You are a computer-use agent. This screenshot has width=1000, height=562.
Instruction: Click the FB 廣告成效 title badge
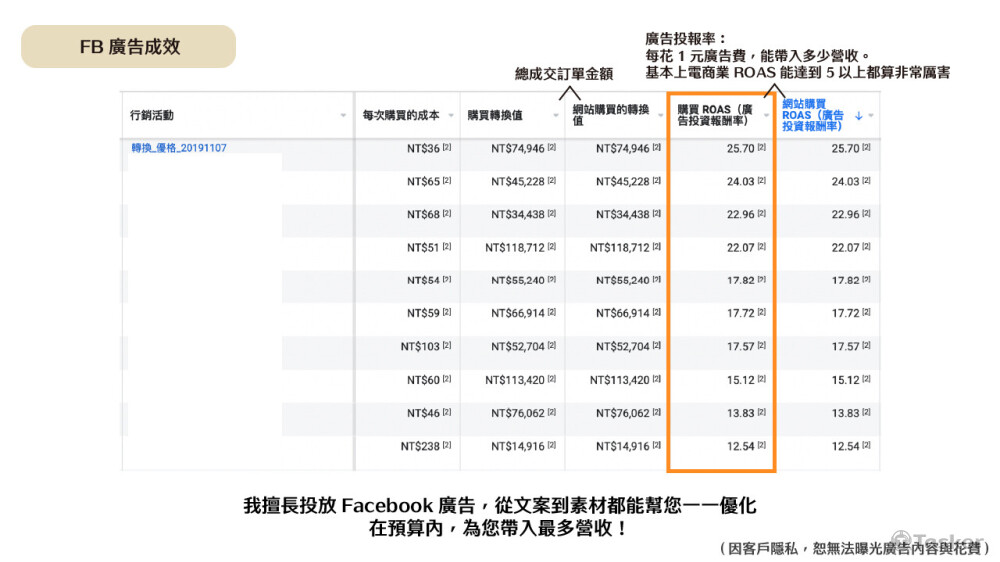click(x=128, y=47)
